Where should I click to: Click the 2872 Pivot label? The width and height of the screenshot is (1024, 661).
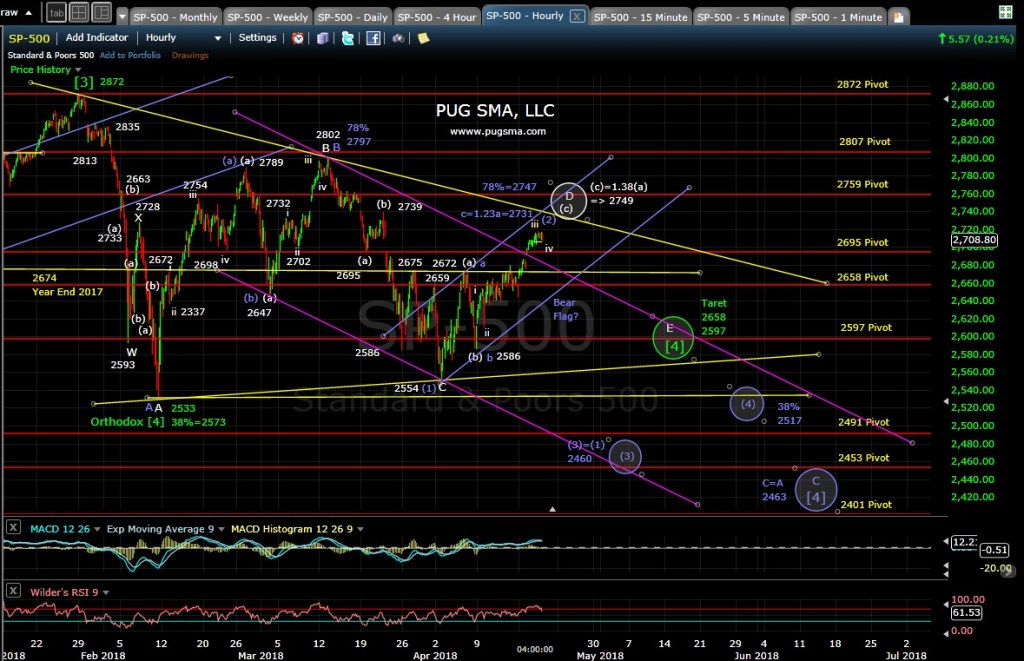(x=862, y=84)
